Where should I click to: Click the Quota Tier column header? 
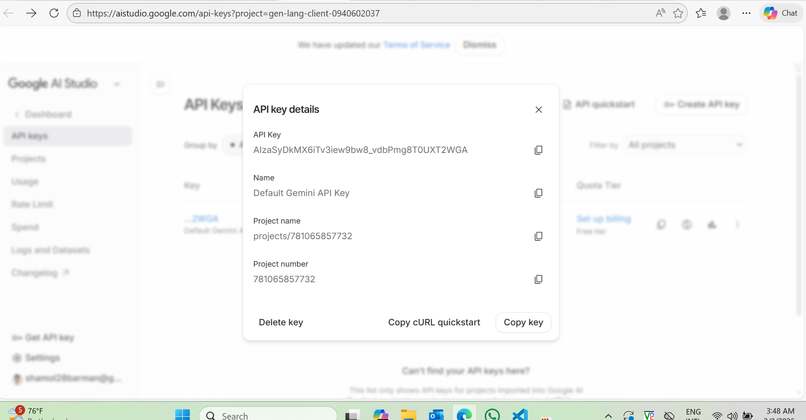pos(598,185)
